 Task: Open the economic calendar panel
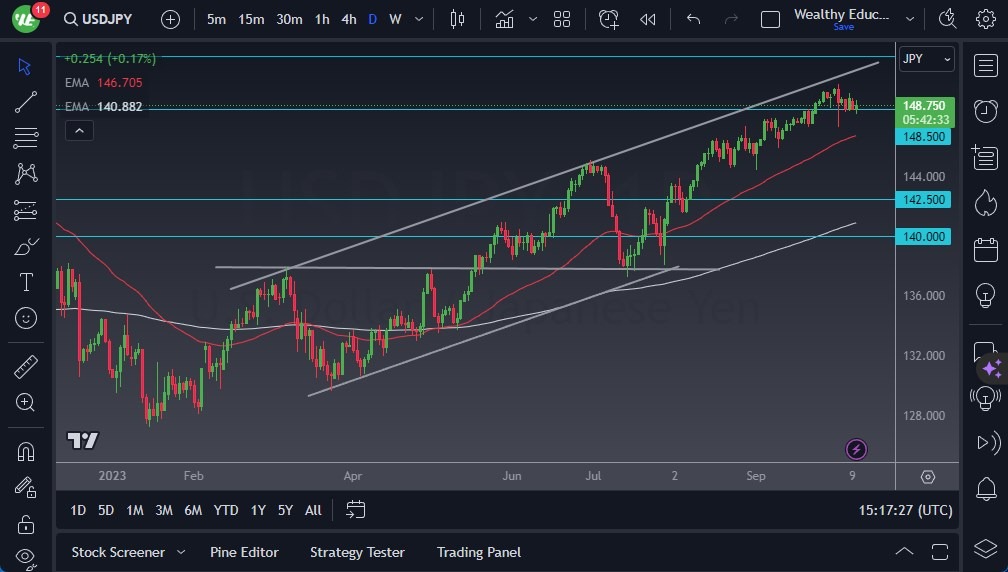pos(985,249)
